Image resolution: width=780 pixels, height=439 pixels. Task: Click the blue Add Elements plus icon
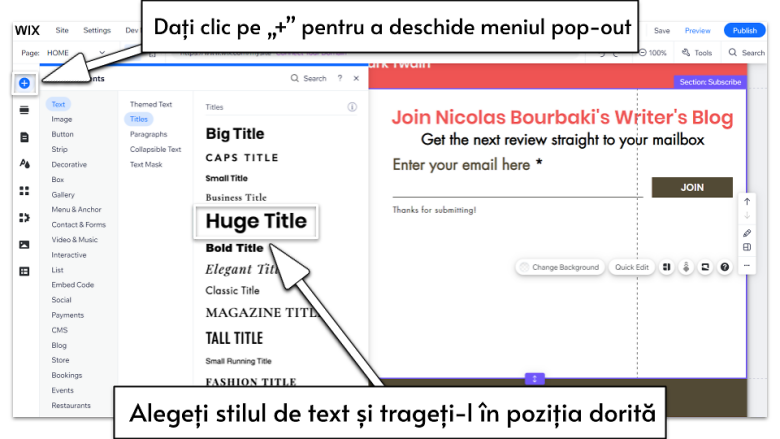pyautogui.click(x=24, y=83)
